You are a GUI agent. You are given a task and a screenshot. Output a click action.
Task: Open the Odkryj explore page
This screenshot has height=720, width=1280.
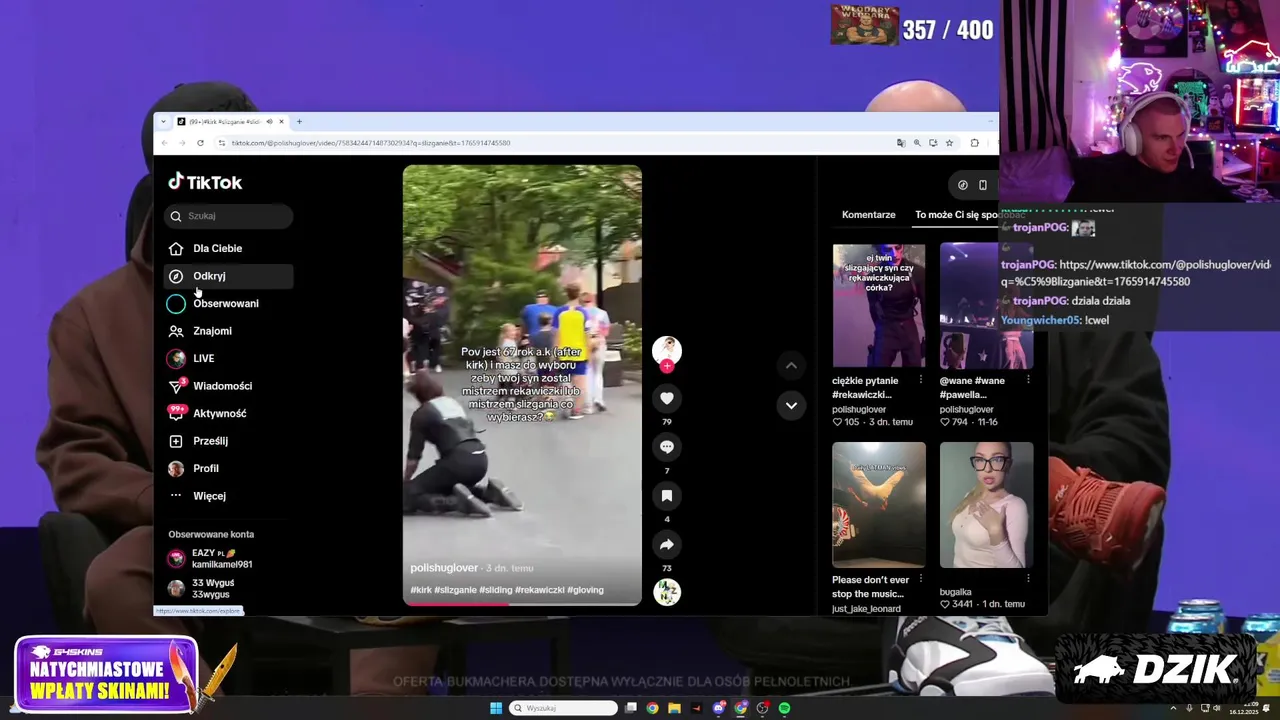(228, 276)
